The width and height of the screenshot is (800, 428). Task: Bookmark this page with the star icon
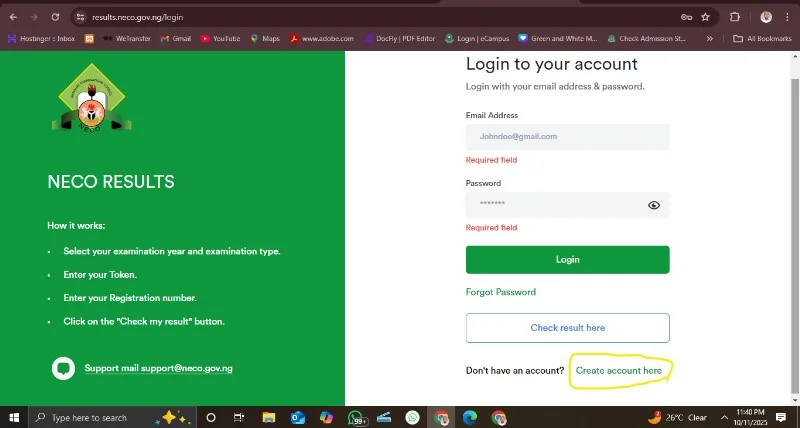pos(705,17)
